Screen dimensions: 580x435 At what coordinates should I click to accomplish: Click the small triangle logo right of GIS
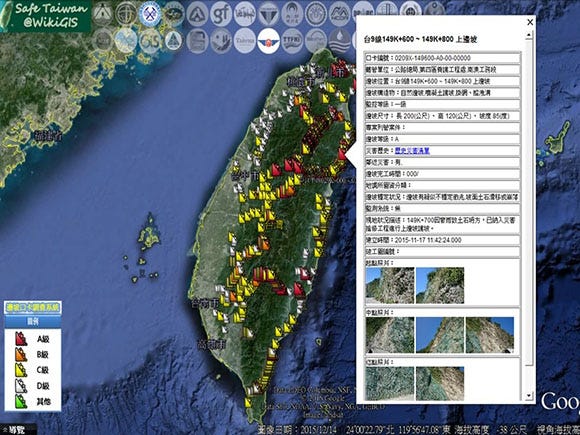click(x=173, y=40)
